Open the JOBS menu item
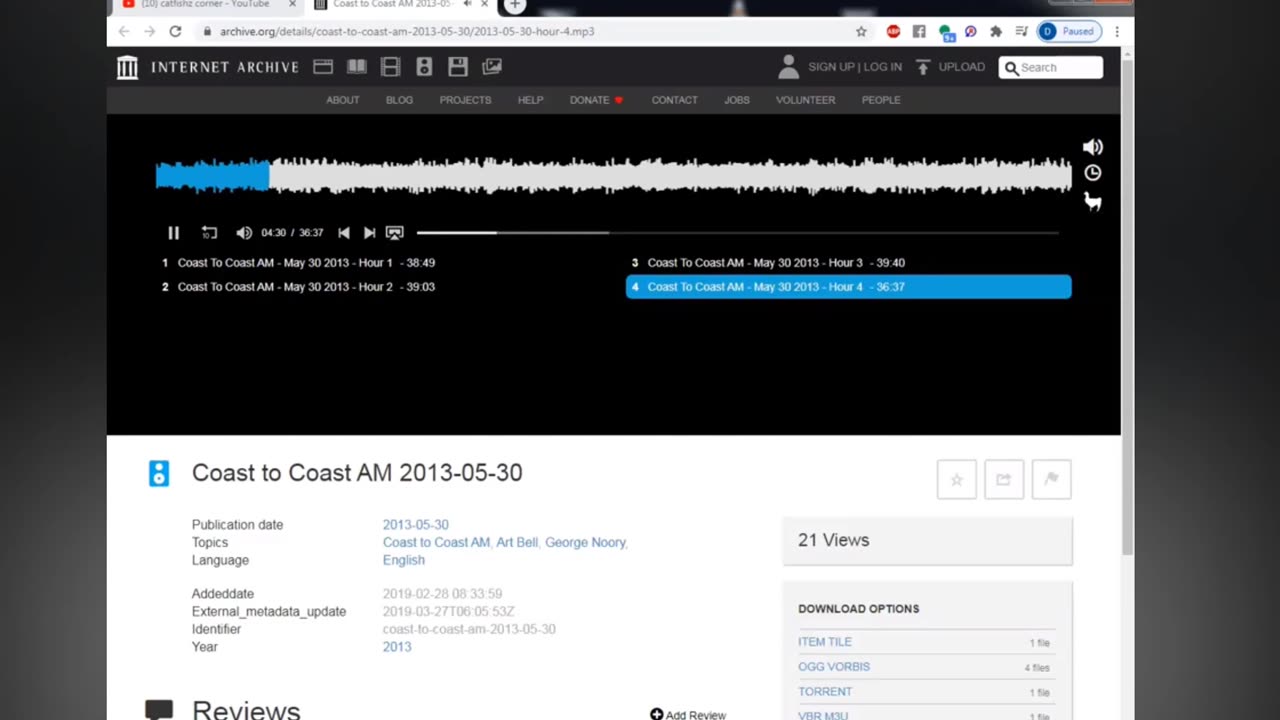 pos(737,100)
